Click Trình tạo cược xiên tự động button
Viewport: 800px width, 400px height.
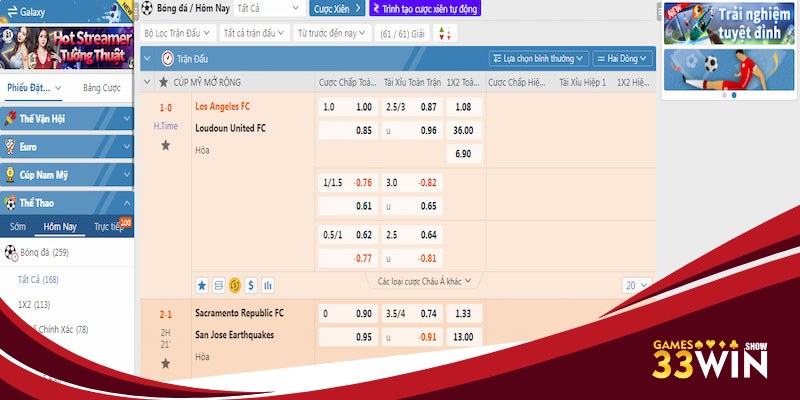424,8
